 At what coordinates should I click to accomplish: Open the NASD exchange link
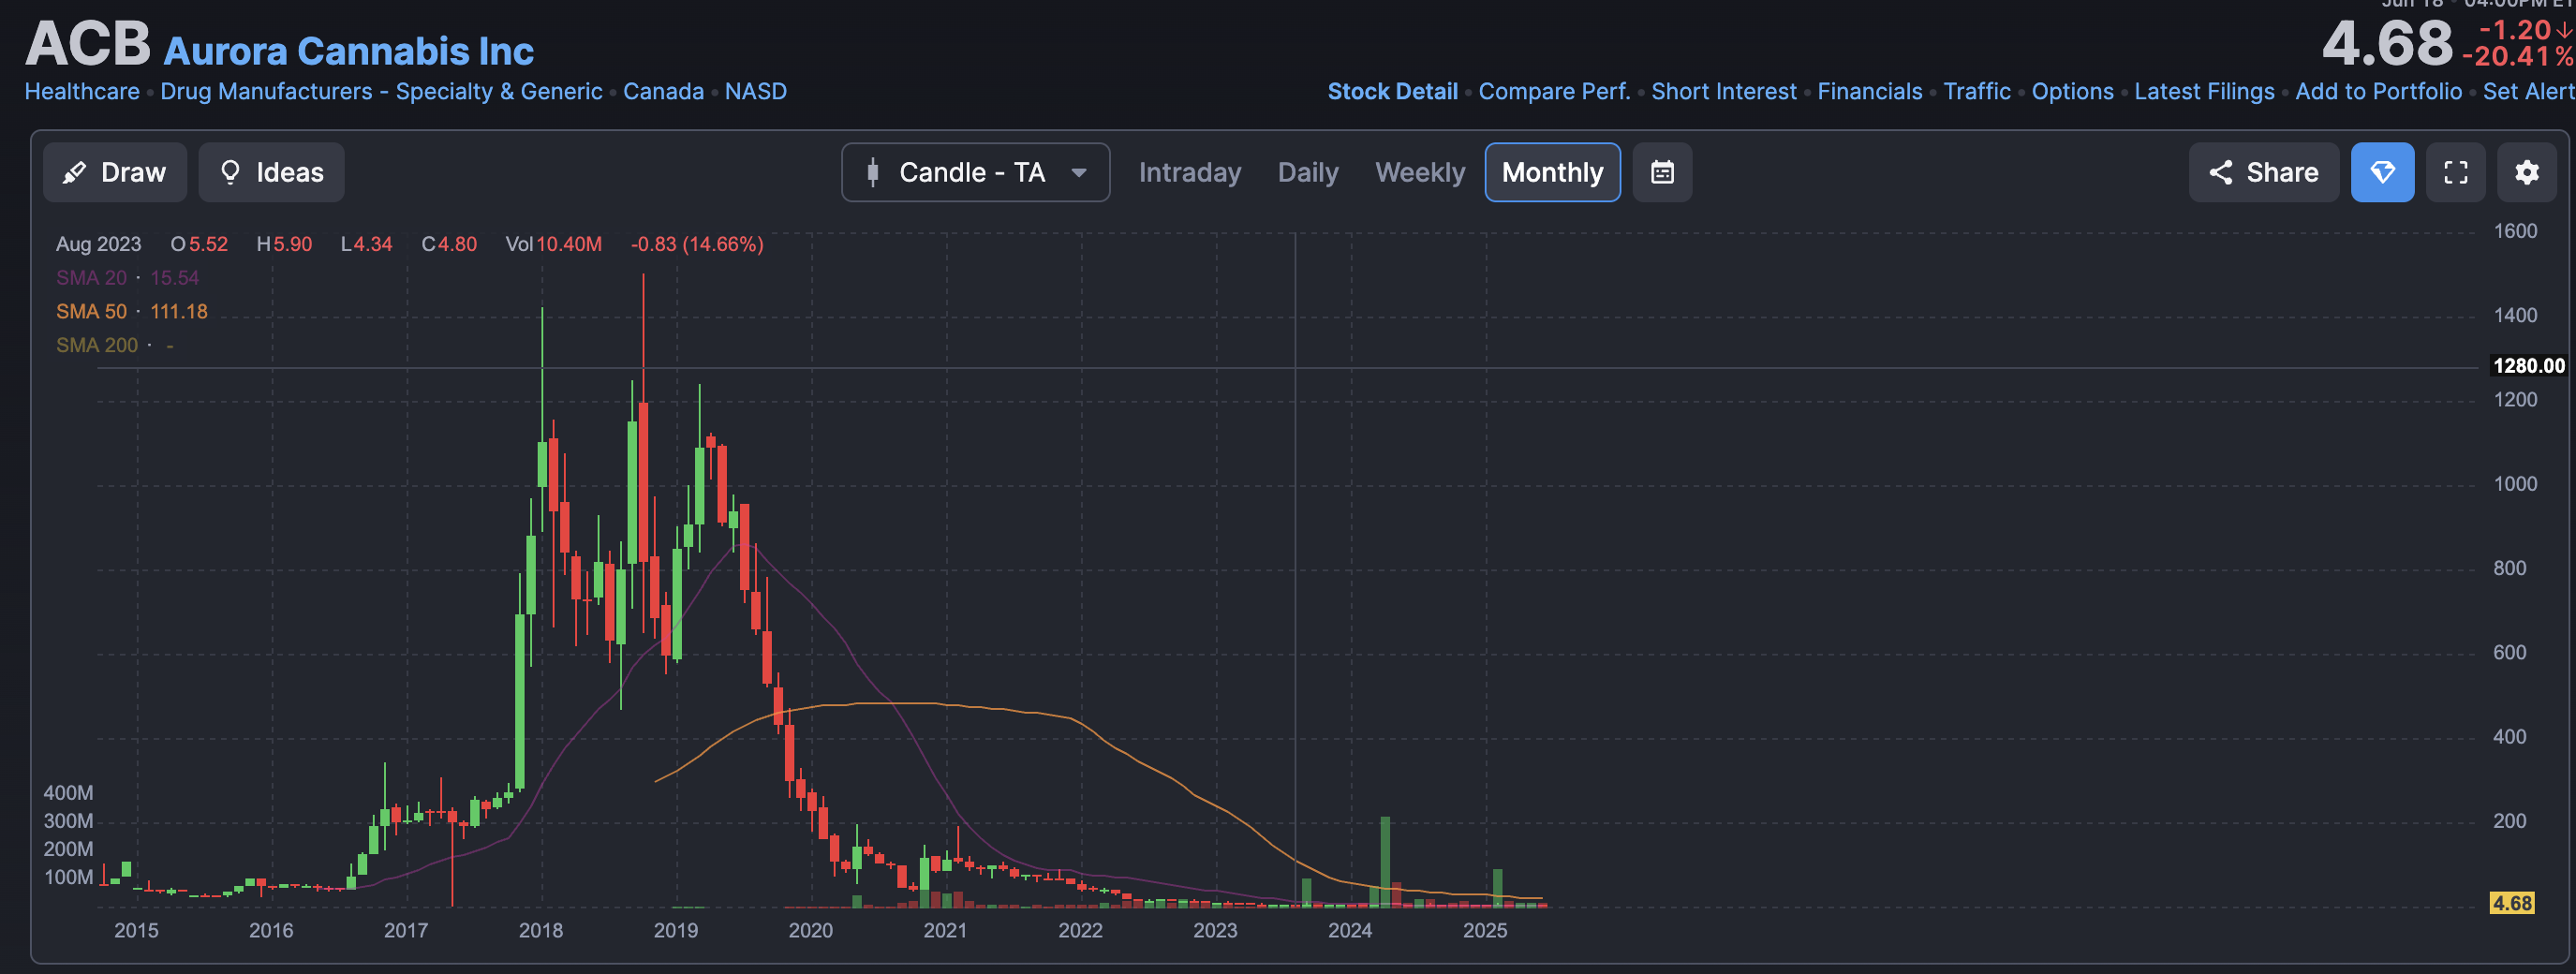point(755,91)
